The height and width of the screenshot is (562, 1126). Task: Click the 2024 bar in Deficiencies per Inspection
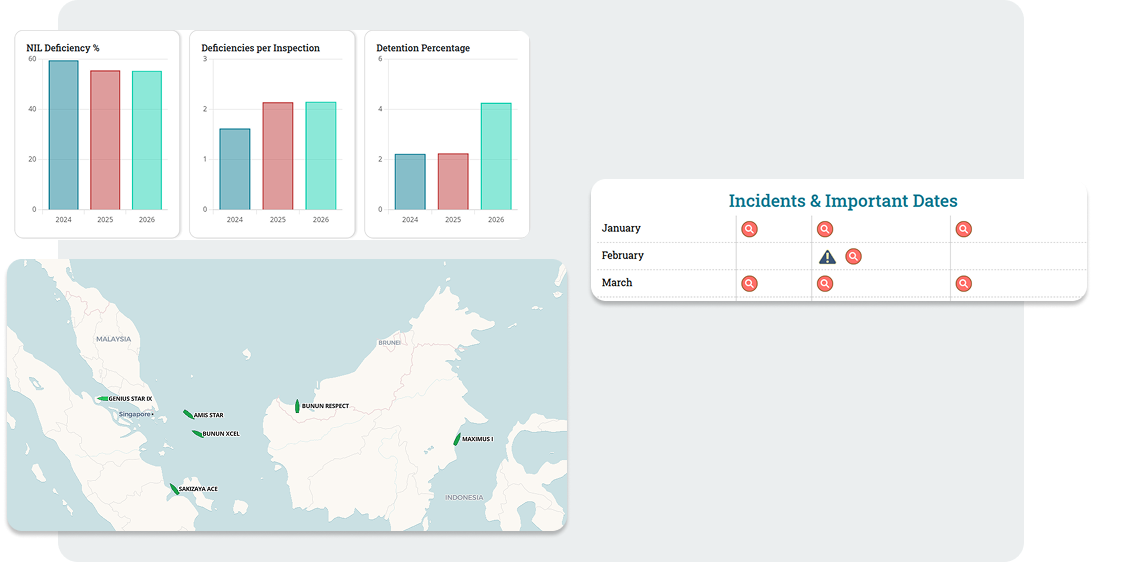pos(235,169)
